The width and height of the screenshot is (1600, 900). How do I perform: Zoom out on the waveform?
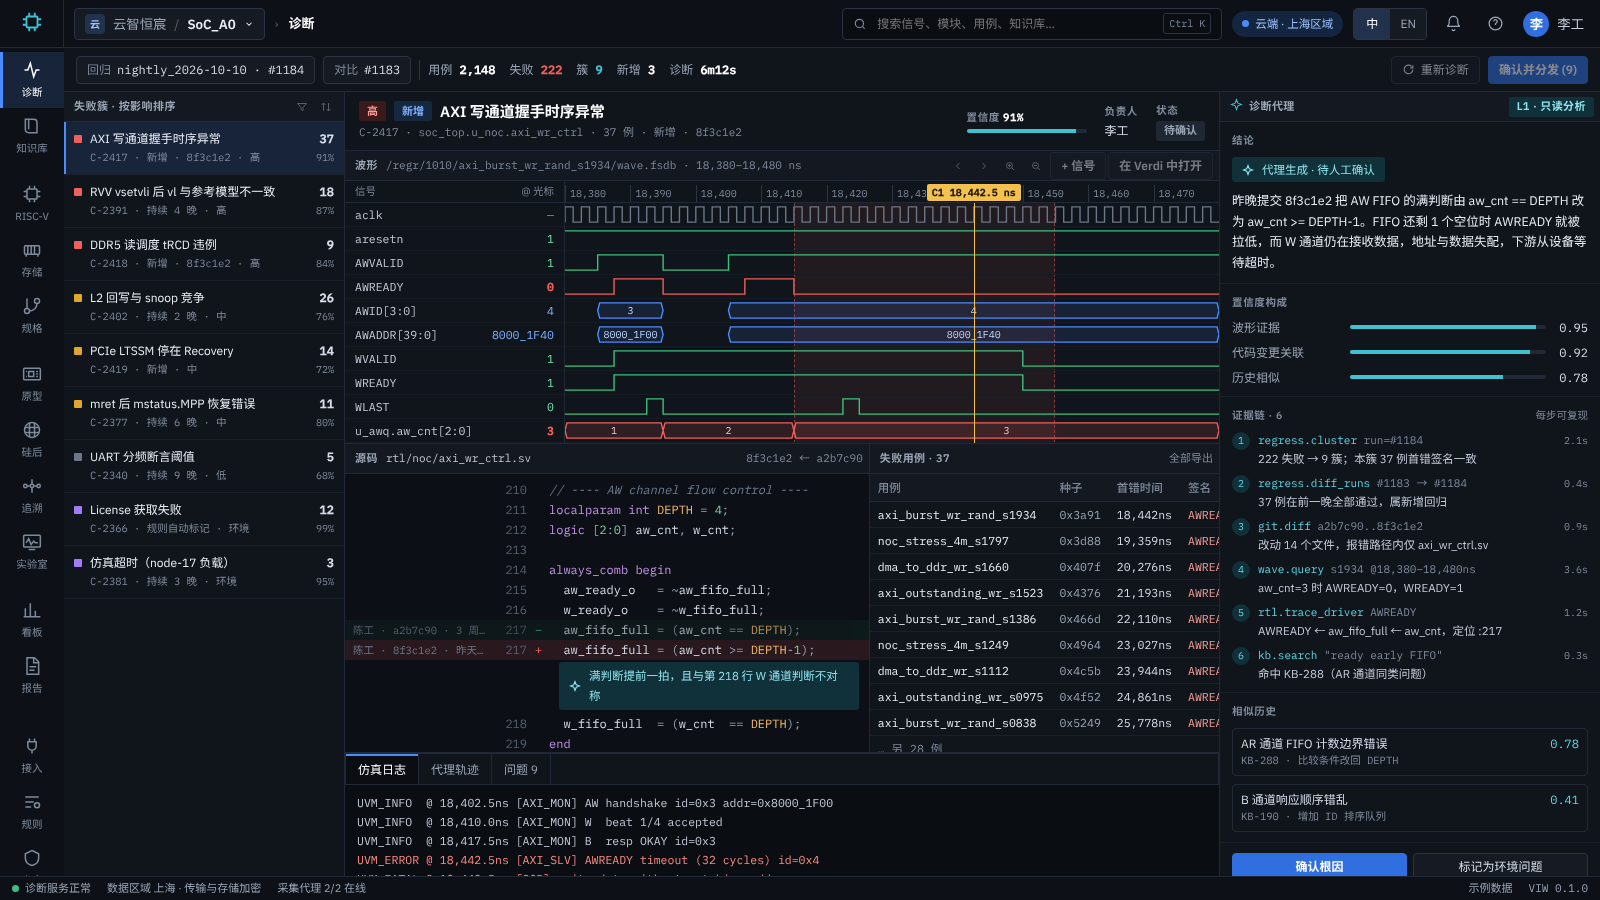pos(1036,166)
